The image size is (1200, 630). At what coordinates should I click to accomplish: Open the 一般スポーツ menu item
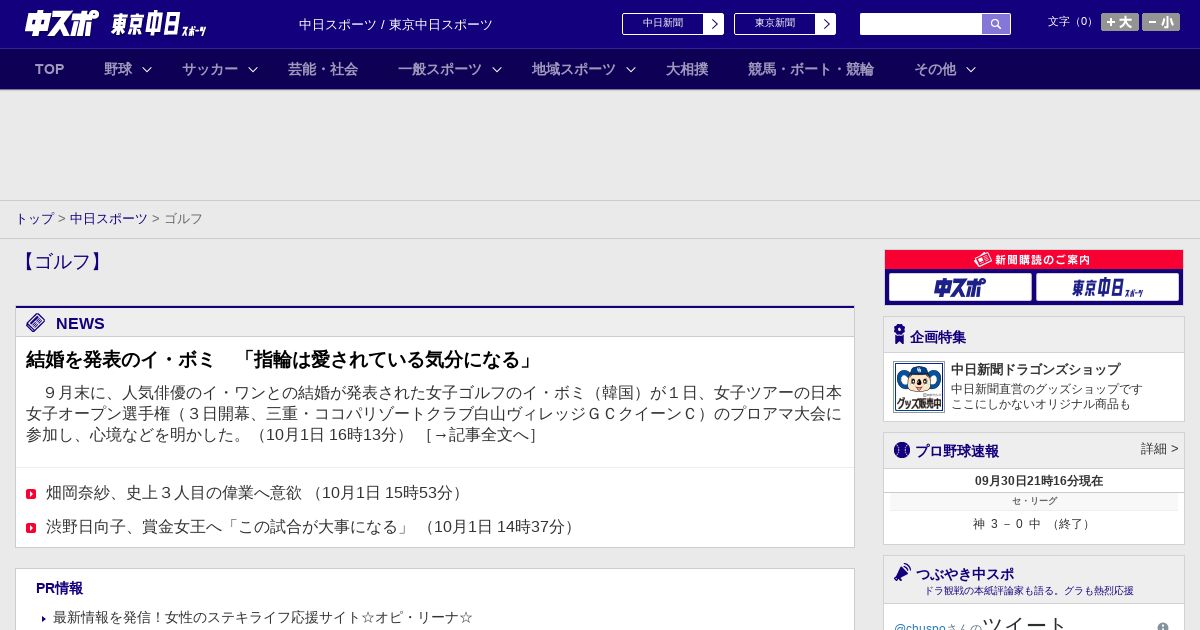tap(440, 69)
